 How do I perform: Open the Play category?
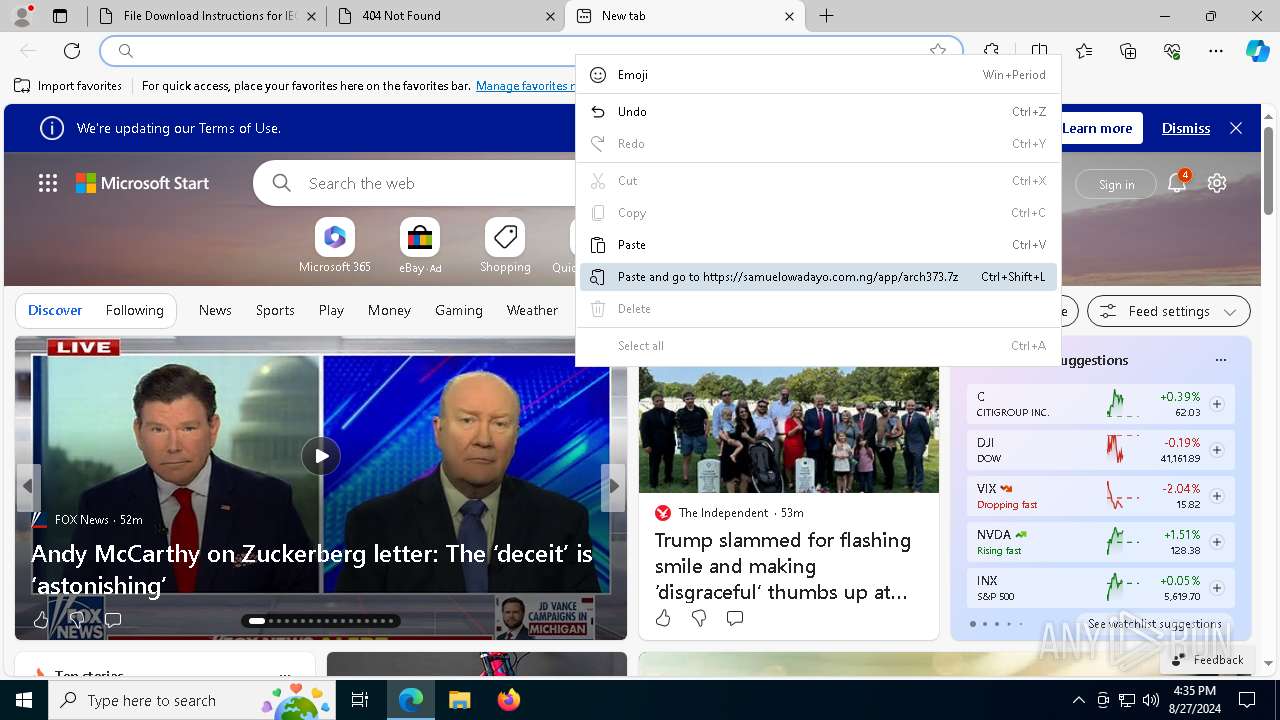(331, 310)
